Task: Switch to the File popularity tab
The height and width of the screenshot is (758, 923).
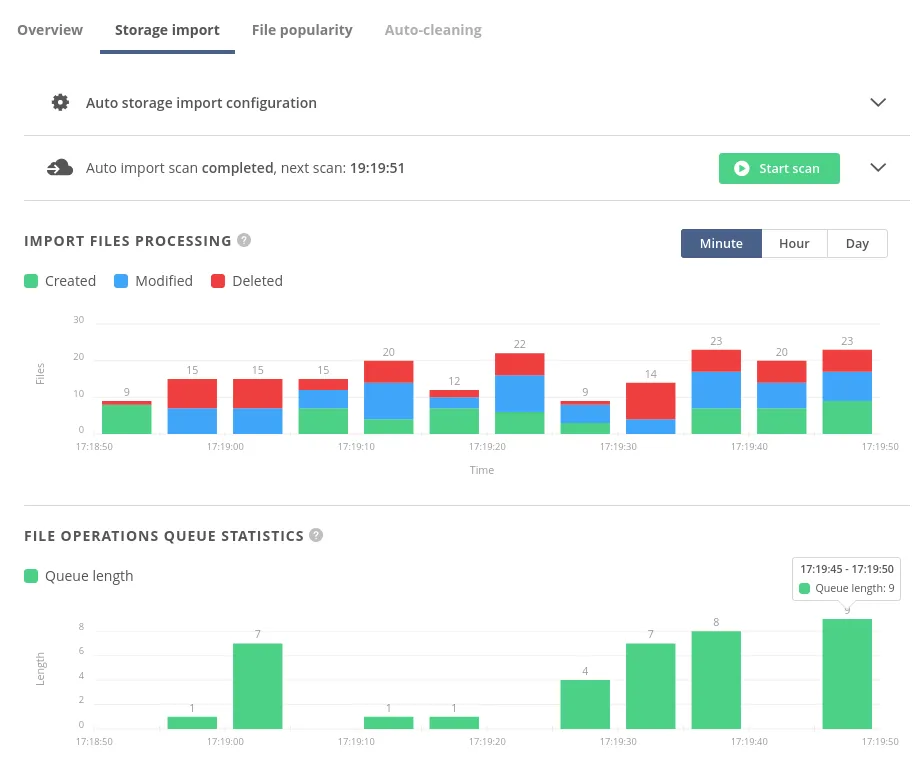Action: click(302, 30)
